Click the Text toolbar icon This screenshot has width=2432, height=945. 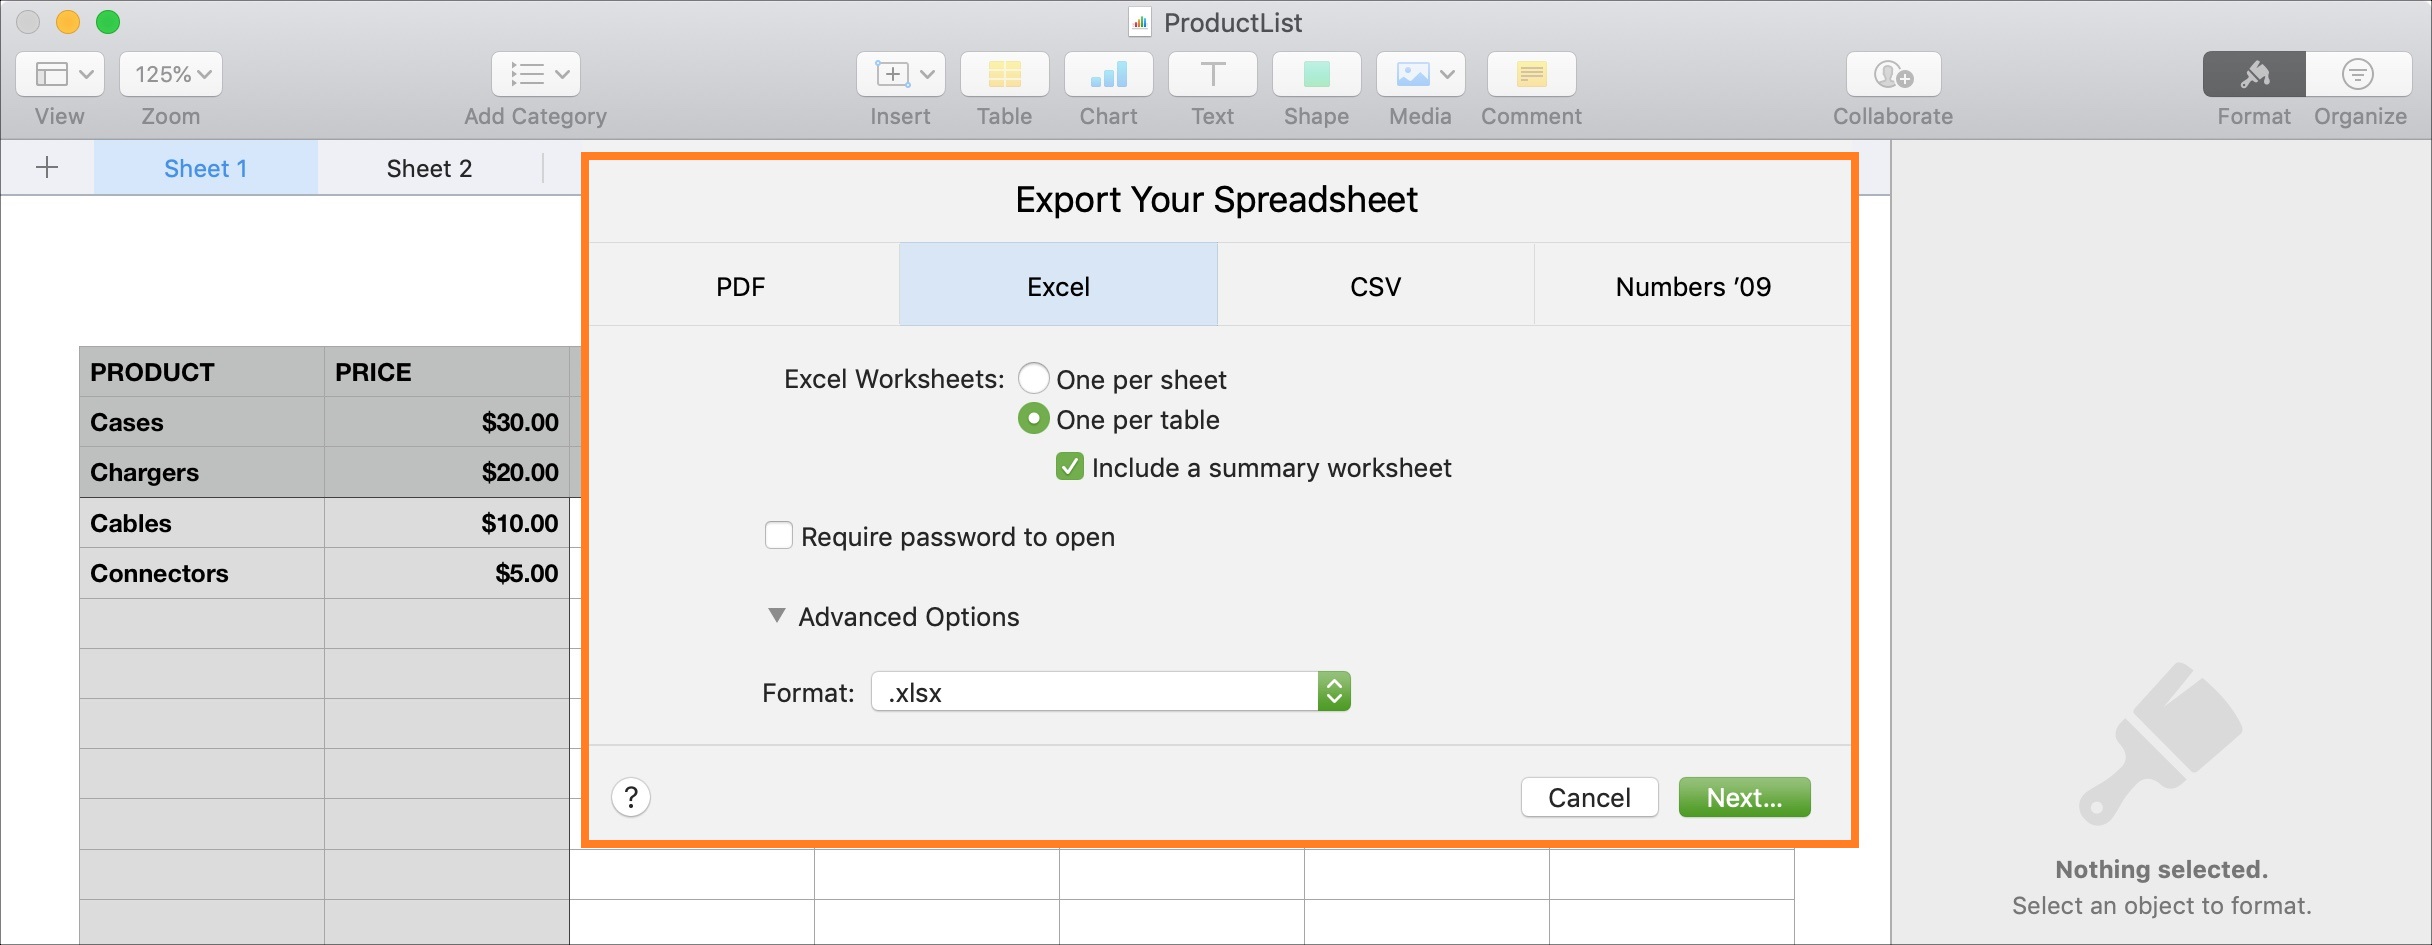(1213, 74)
